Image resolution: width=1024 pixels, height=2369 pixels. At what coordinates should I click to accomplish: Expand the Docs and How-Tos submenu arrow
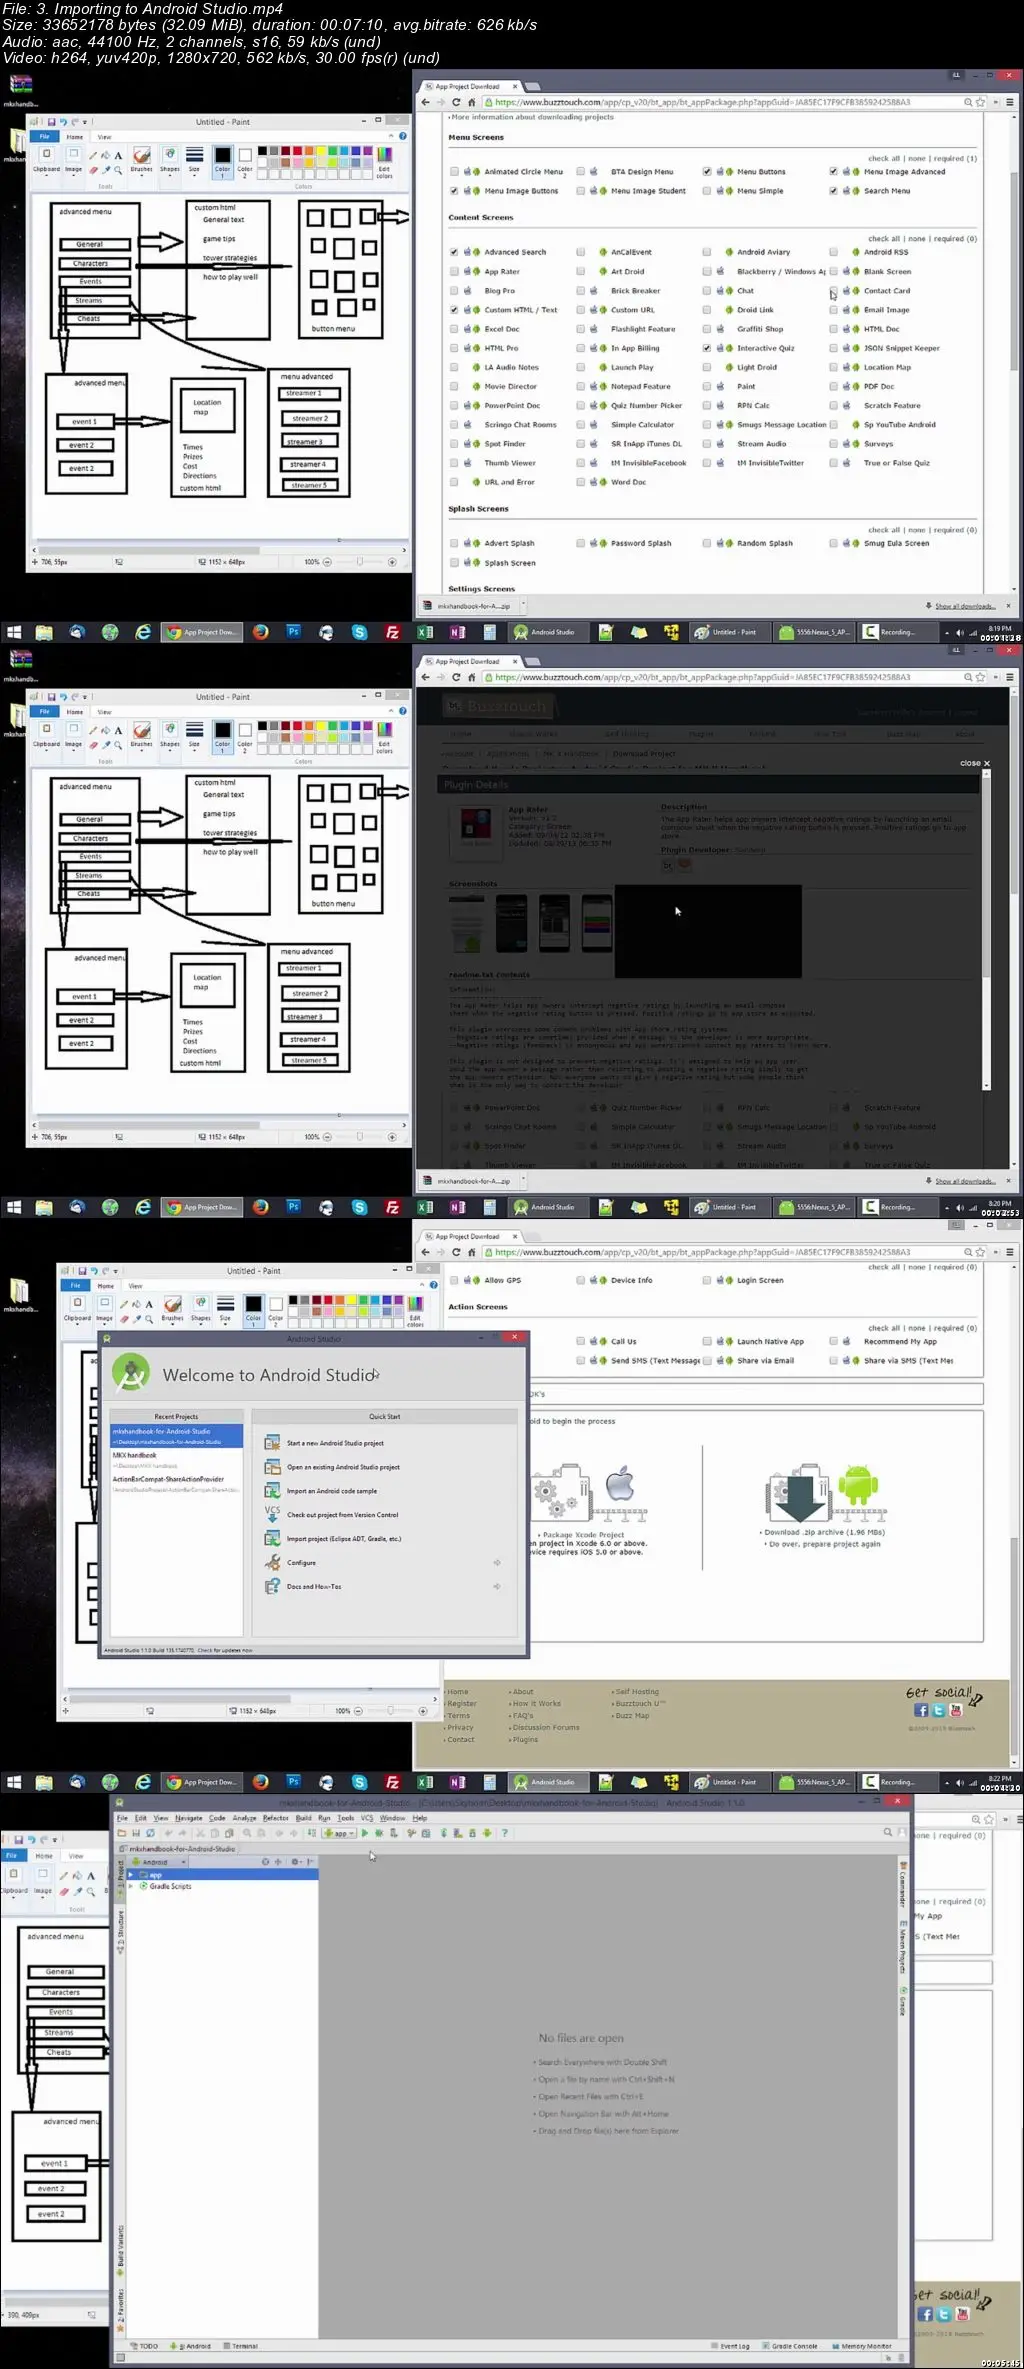coord(497,1587)
